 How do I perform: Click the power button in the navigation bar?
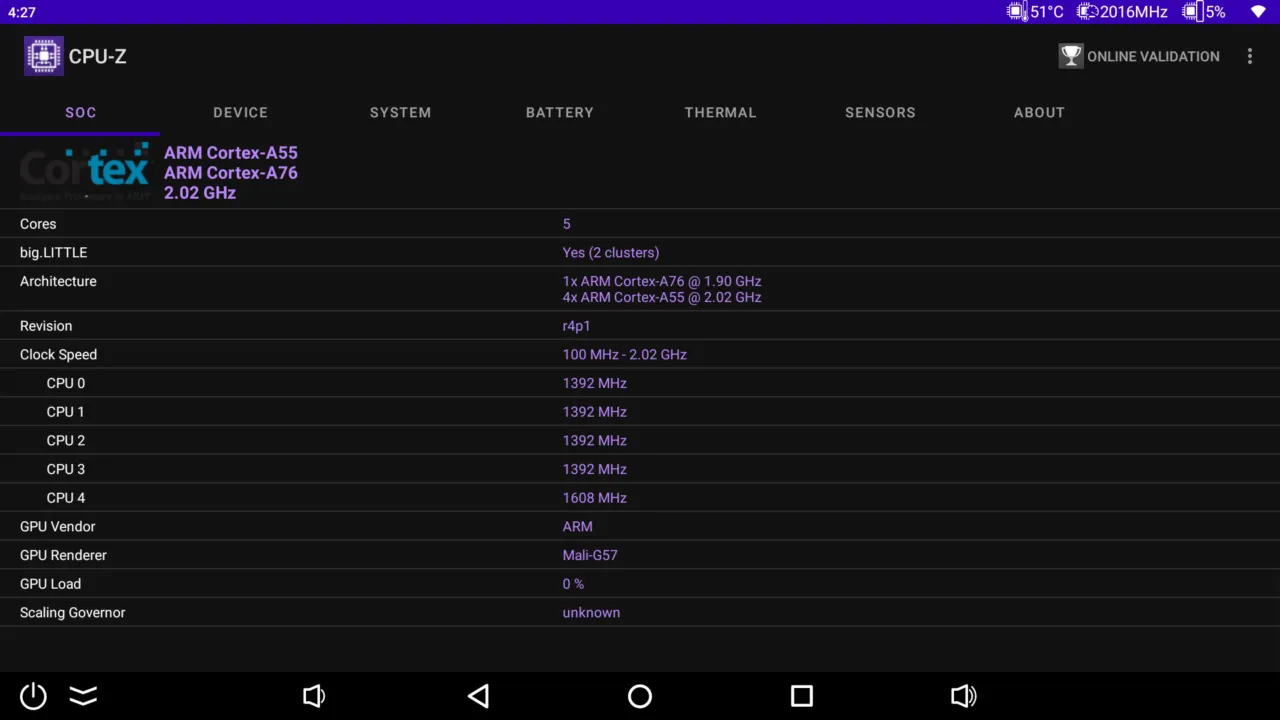[x=32, y=696]
